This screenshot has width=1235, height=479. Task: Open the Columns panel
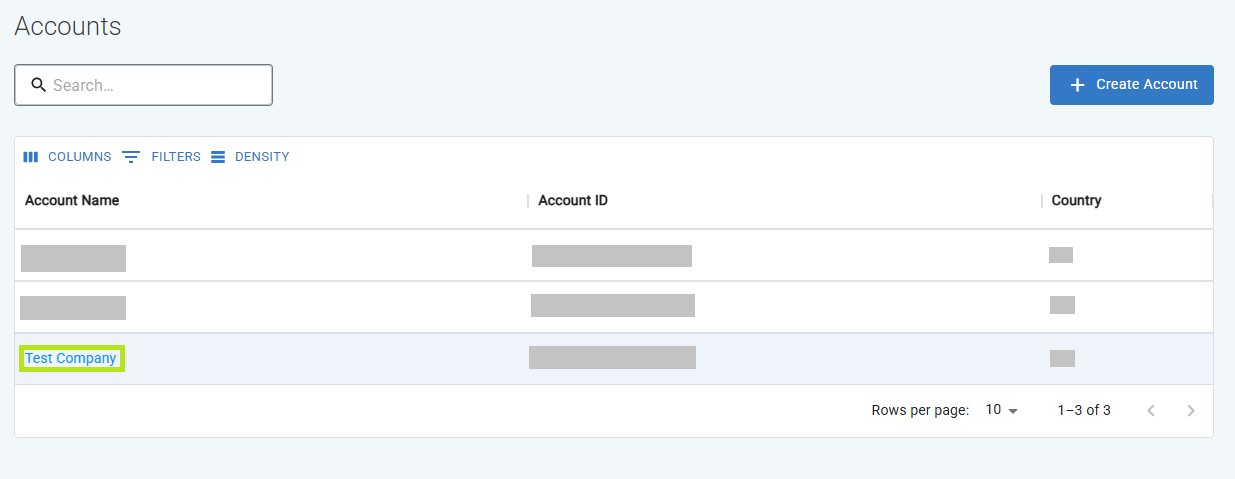67,157
